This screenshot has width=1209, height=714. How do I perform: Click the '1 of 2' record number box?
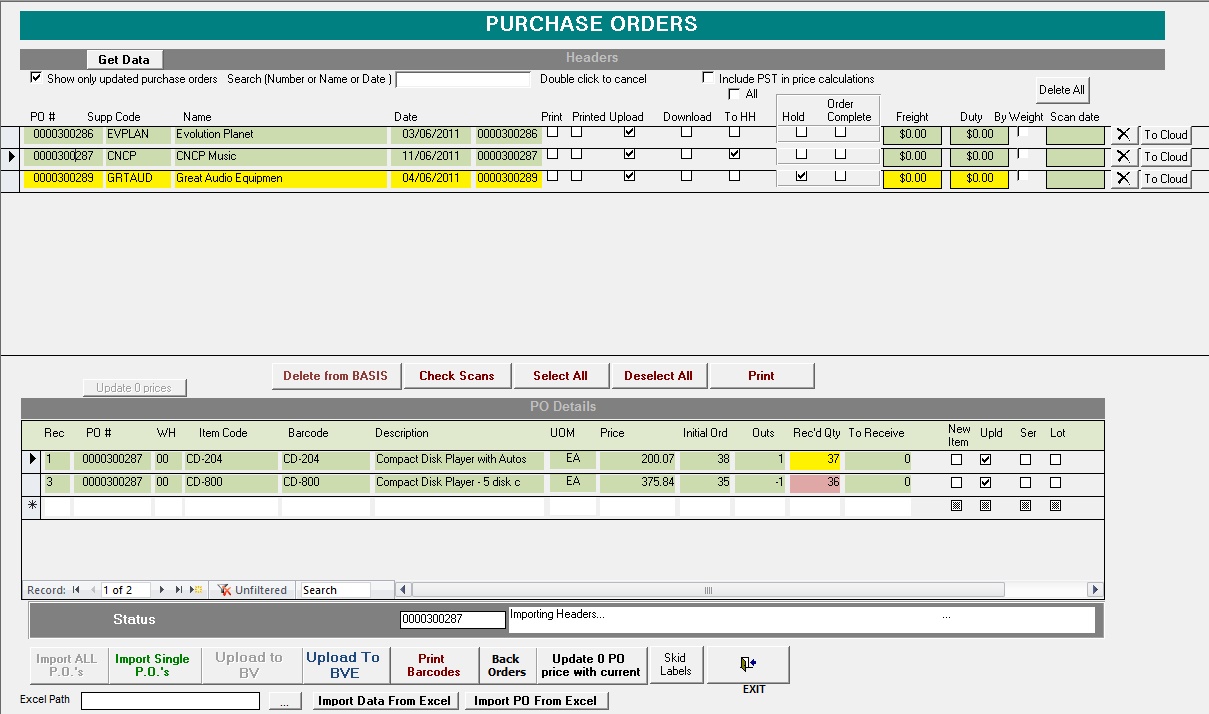pyautogui.click(x=124, y=590)
